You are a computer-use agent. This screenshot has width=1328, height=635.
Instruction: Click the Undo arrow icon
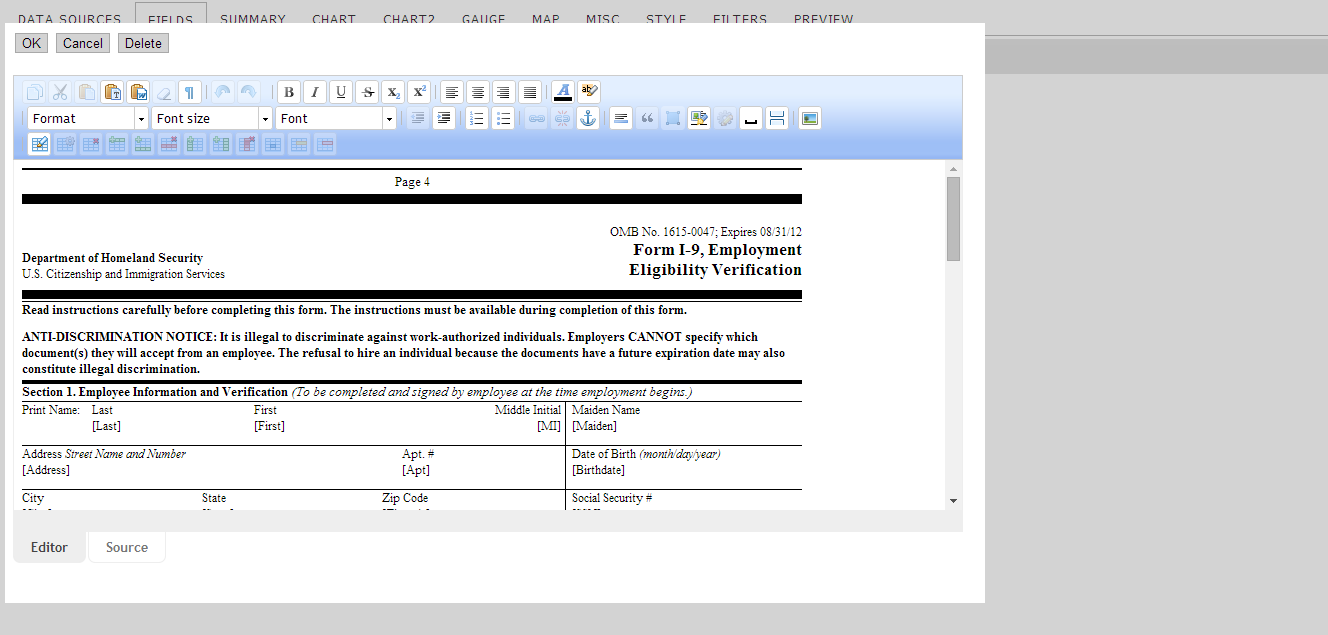coord(222,92)
